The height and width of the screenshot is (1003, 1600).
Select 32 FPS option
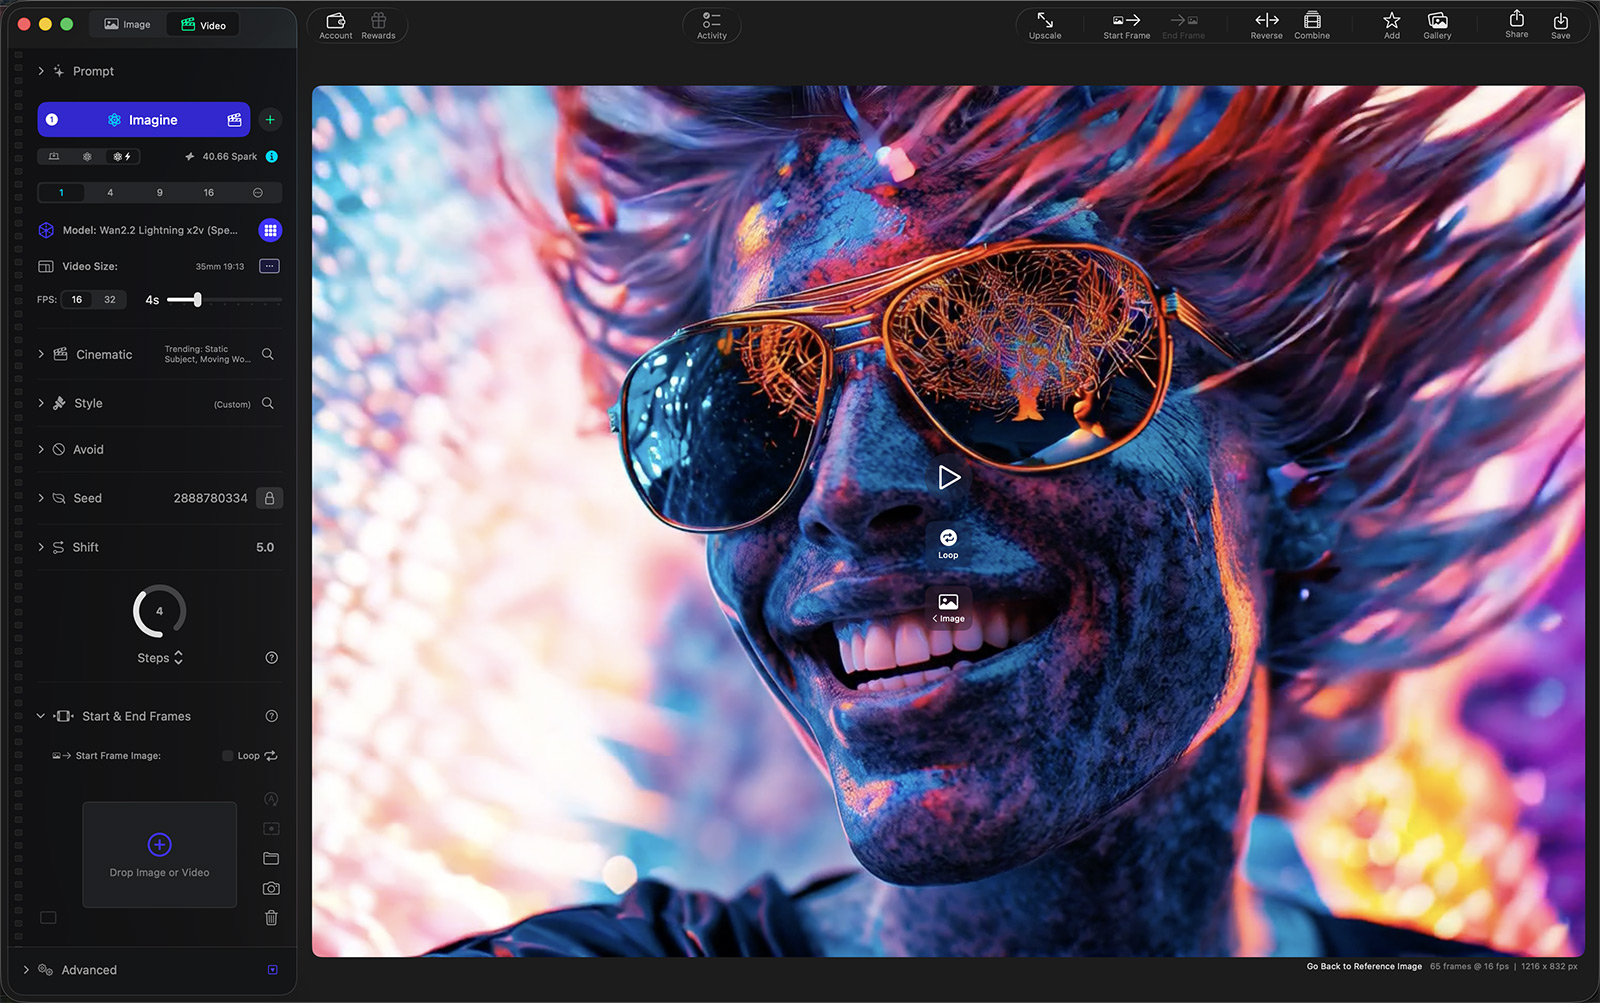110,300
